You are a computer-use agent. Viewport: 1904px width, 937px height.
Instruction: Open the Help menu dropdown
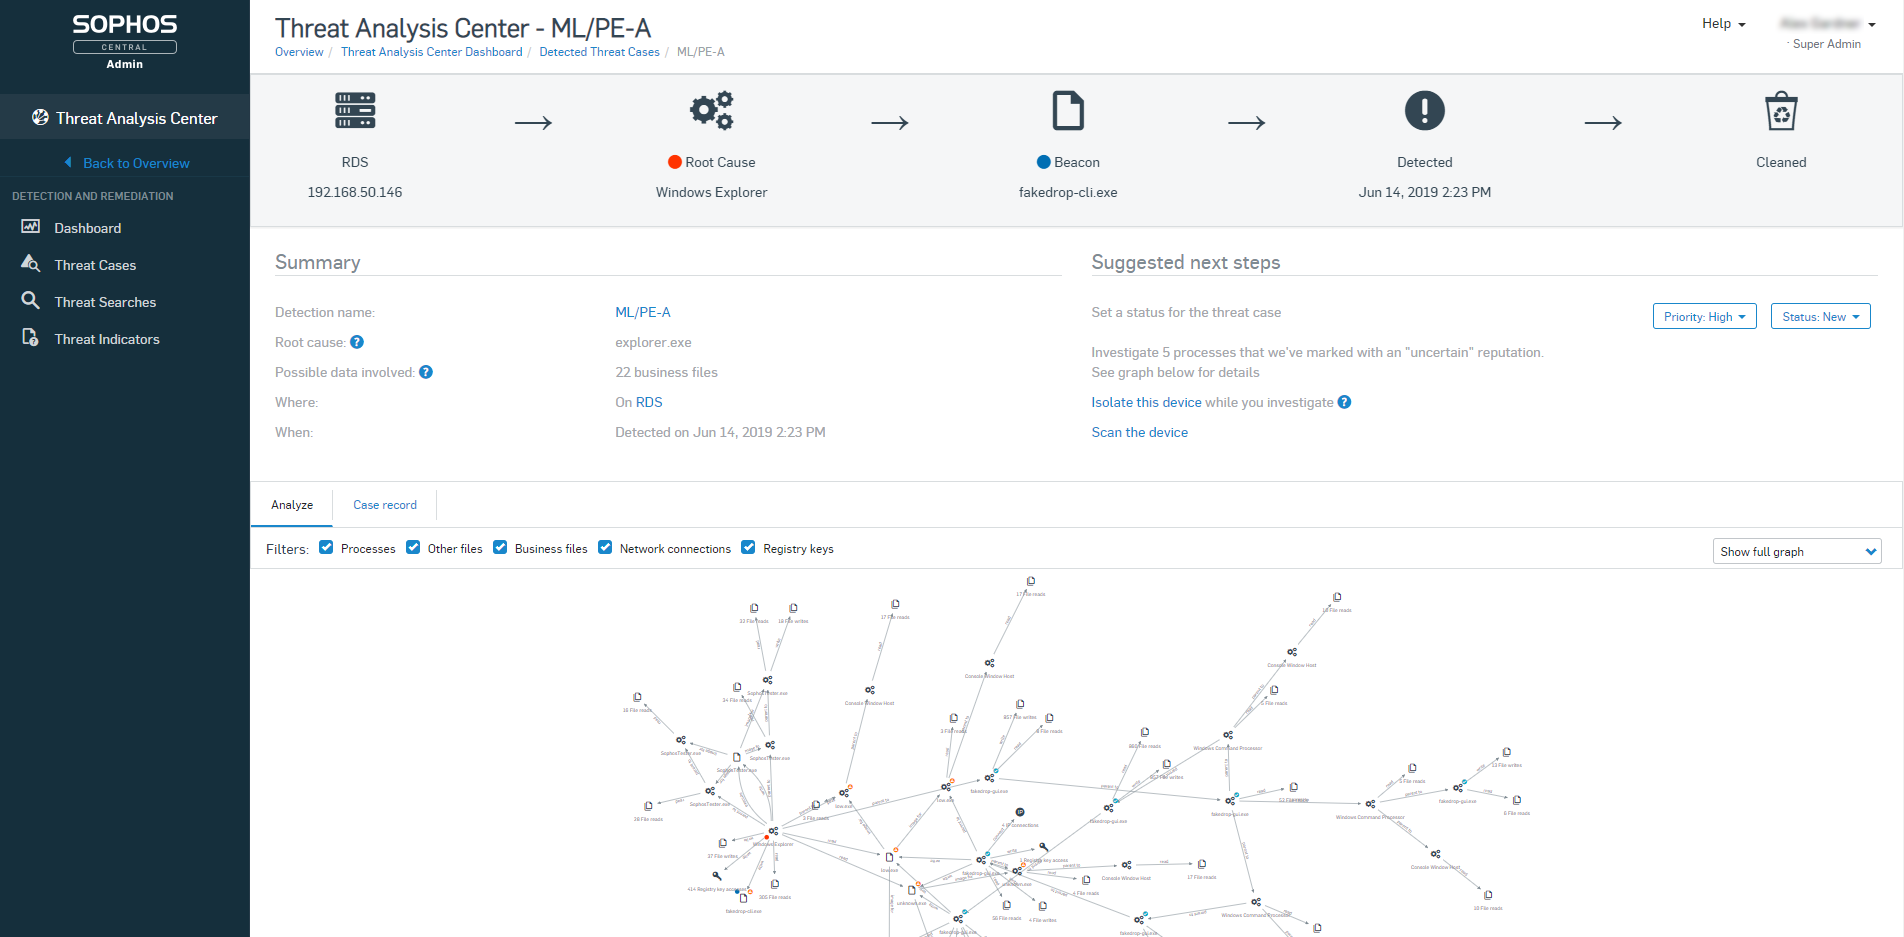click(x=1723, y=24)
